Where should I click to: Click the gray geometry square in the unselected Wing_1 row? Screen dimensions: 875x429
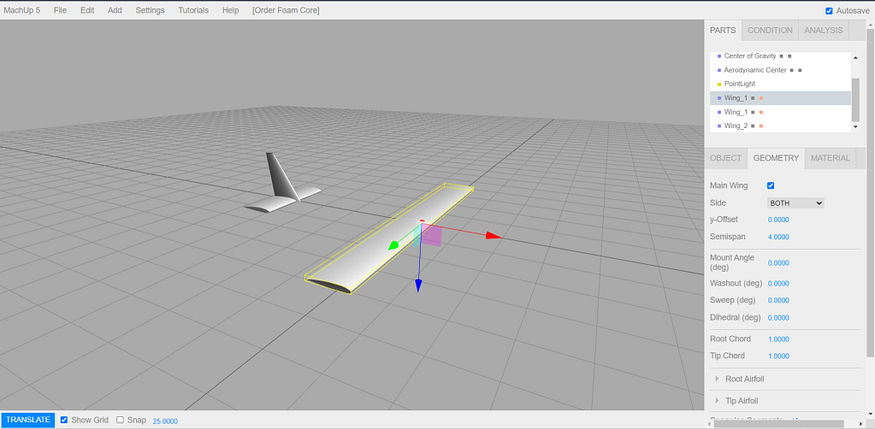753,112
